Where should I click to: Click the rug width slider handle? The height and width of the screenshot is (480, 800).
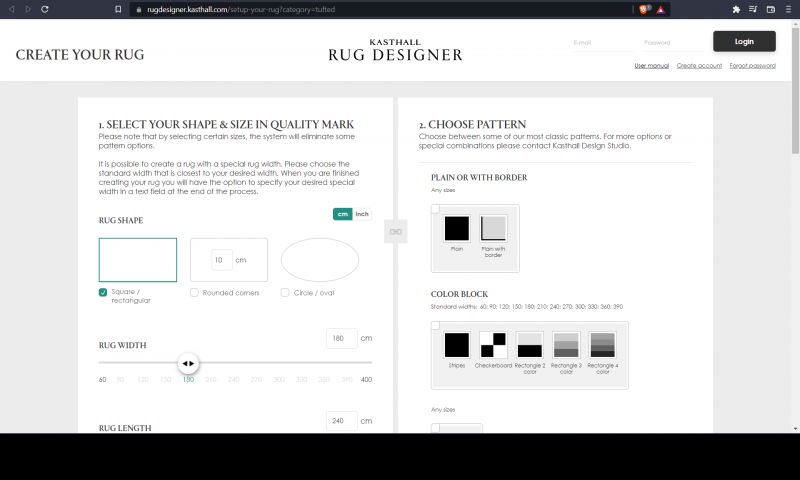coord(188,363)
